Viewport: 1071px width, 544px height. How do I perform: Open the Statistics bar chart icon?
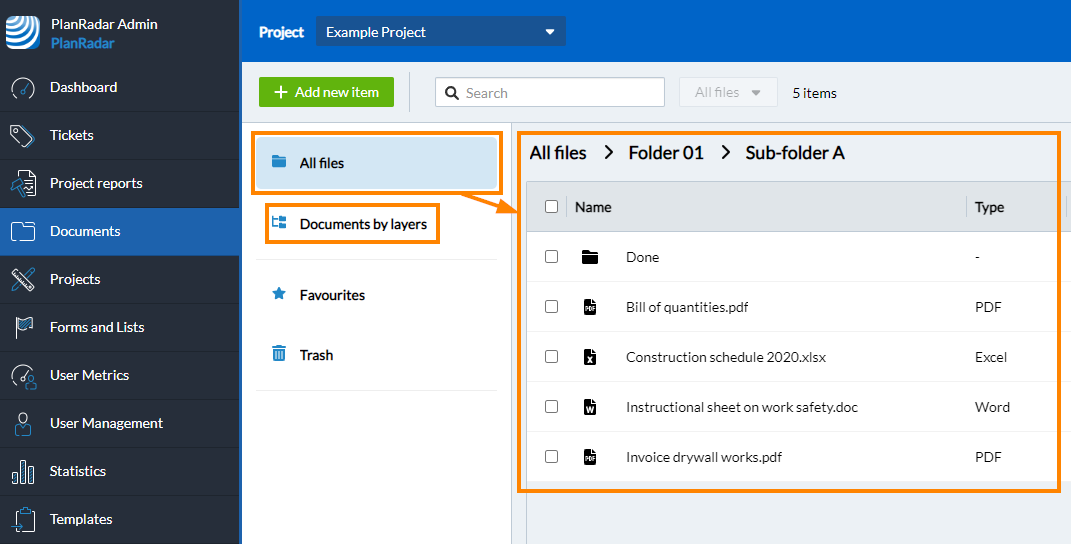[23, 472]
